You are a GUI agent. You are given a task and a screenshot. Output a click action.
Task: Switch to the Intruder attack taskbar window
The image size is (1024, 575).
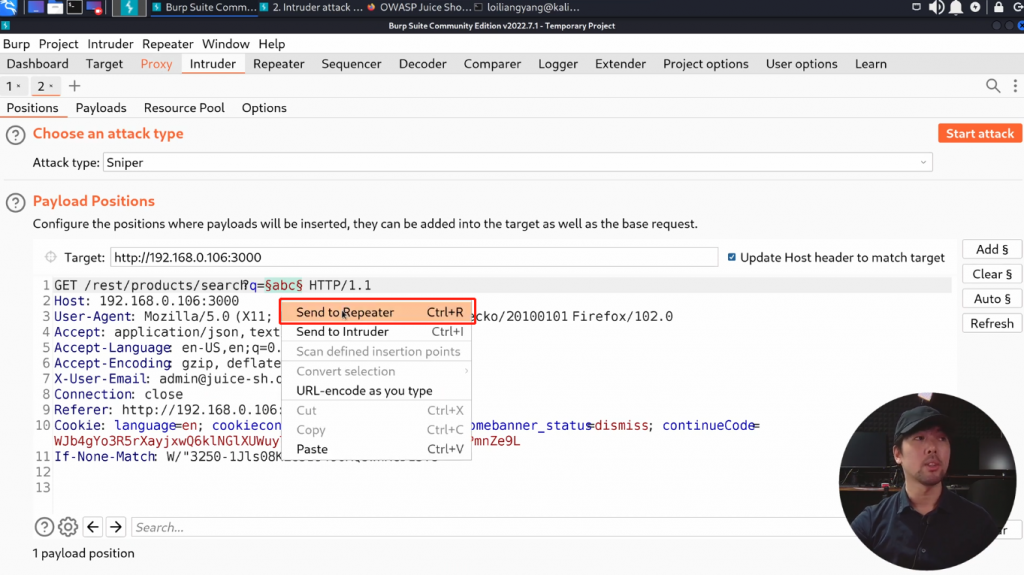pos(311,7)
